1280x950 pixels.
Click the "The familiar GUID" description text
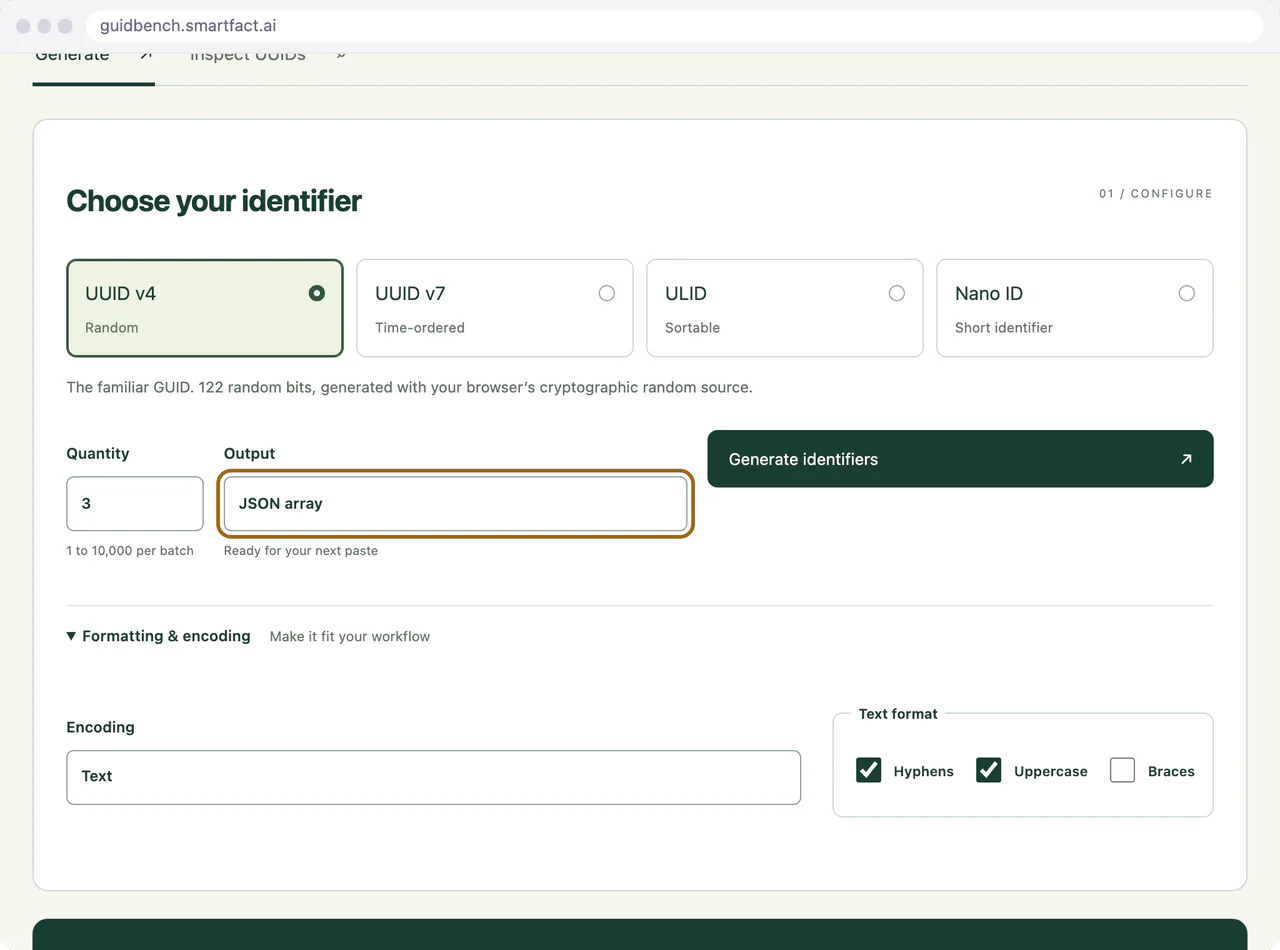coord(409,387)
